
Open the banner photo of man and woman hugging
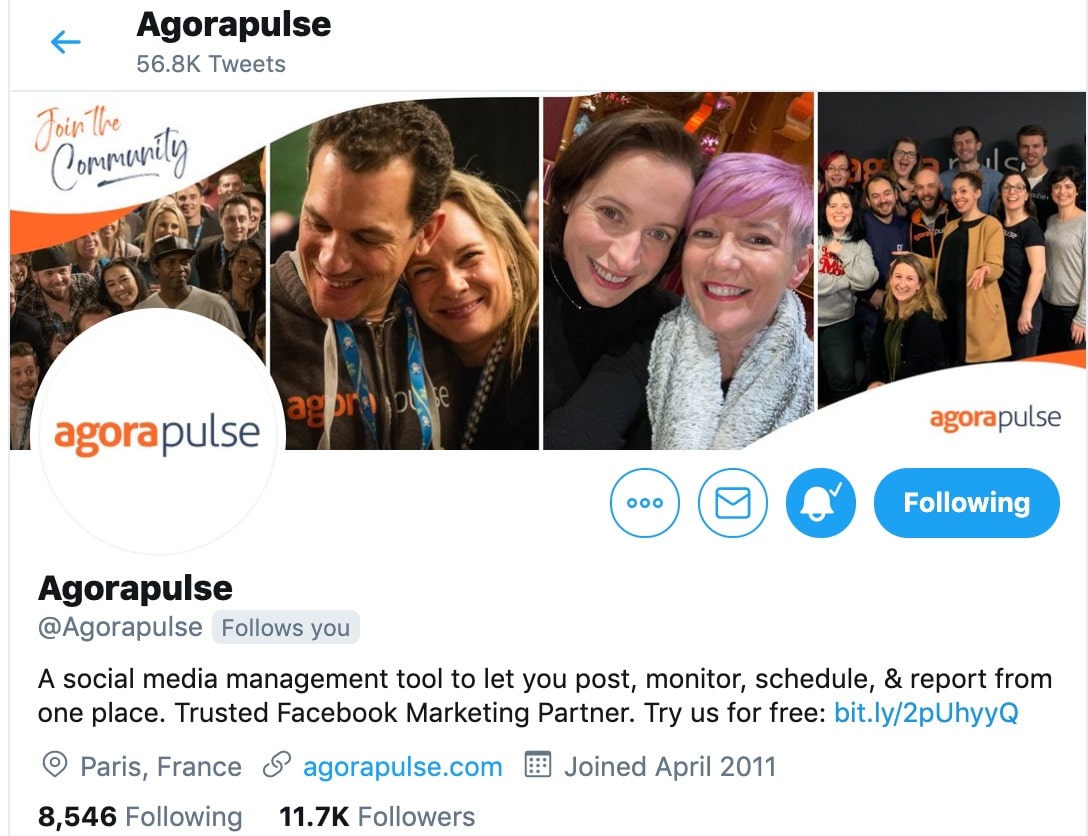[x=404, y=273]
